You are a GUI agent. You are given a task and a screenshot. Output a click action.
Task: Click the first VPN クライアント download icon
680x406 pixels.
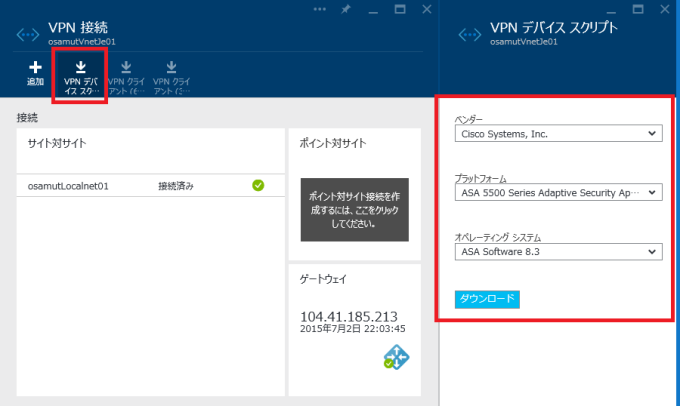pyautogui.click(x=126, y=67)
